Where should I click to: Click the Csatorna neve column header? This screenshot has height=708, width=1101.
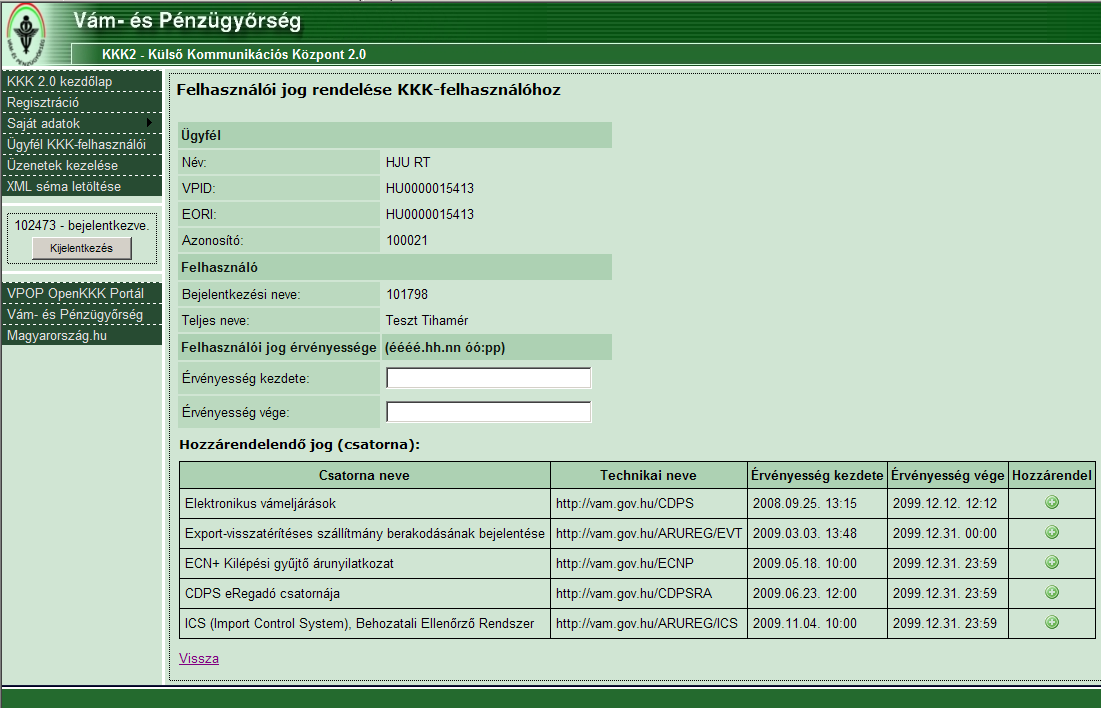(364, 476)
